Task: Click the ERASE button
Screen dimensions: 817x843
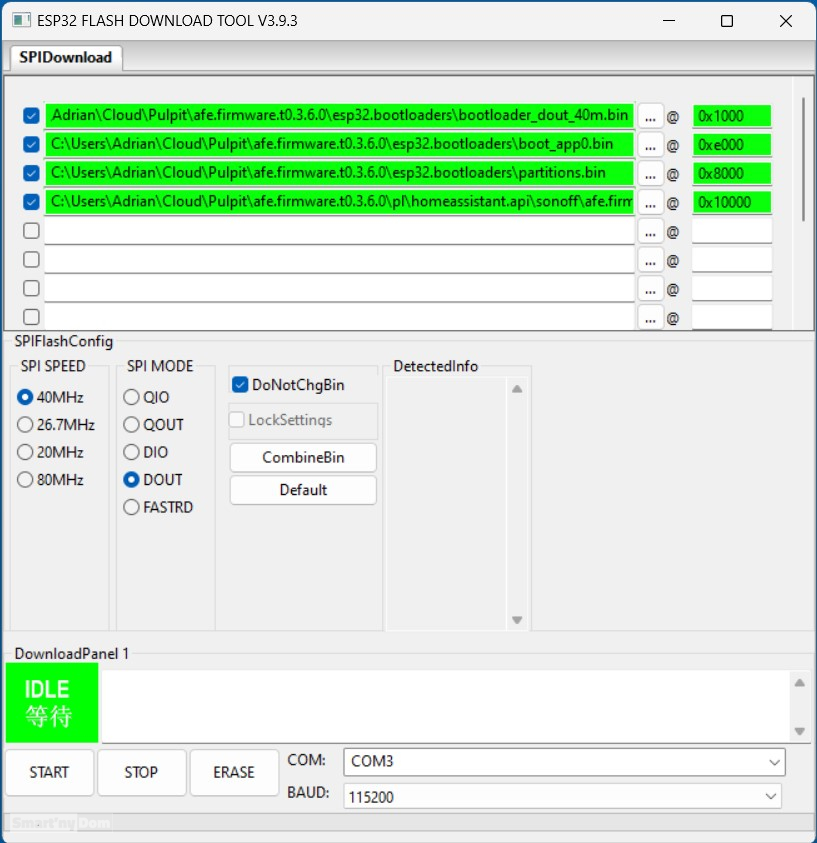Action: point(234,772)
